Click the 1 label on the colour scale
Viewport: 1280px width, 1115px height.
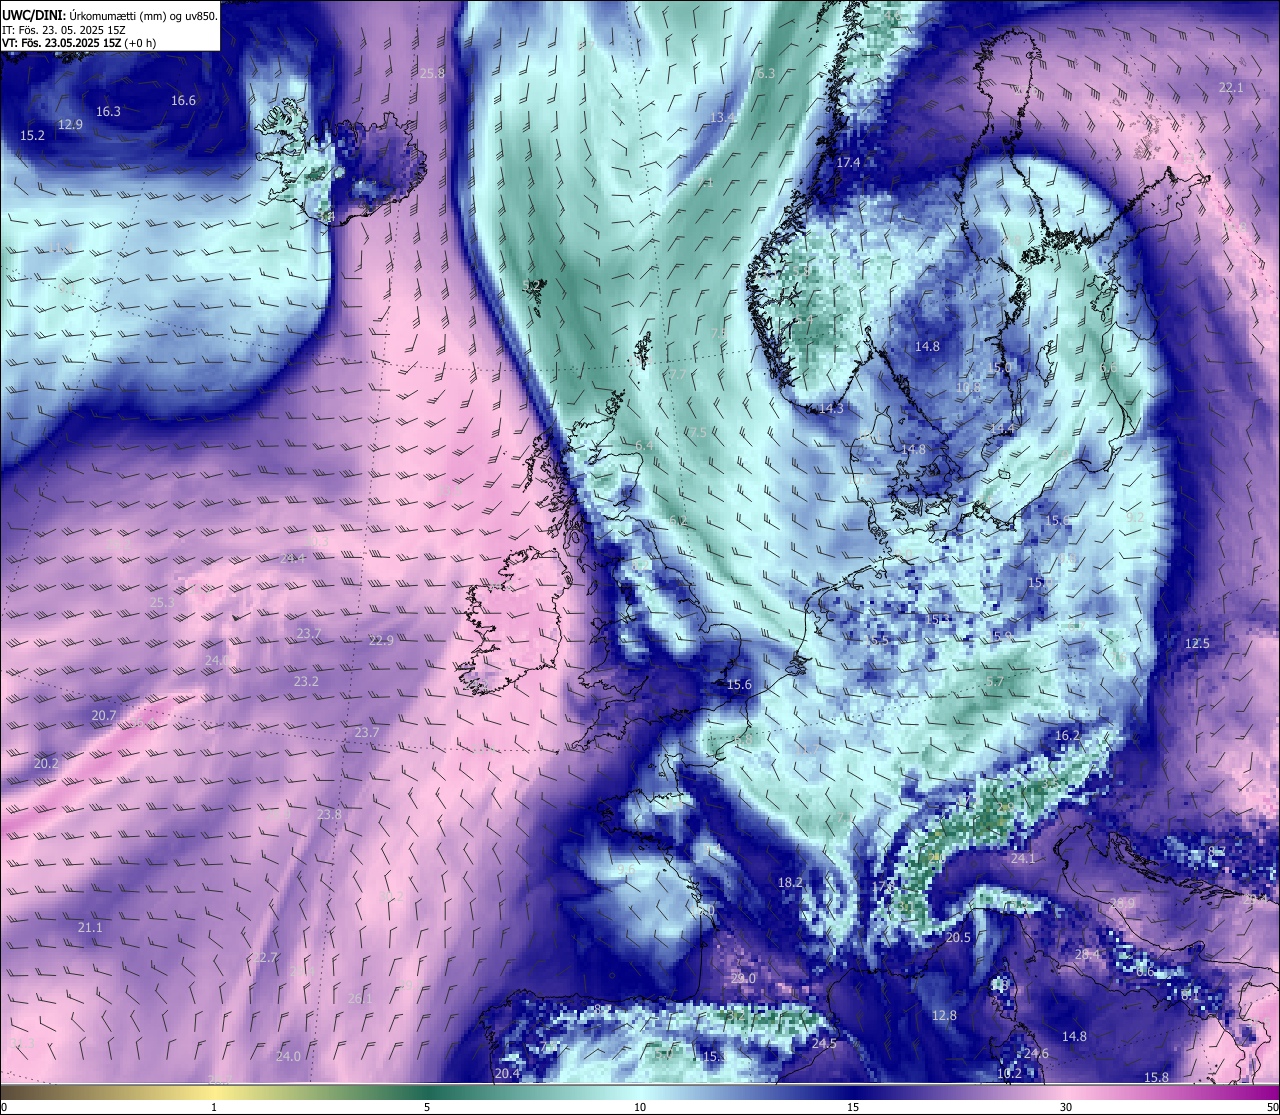pos(214,1107)
